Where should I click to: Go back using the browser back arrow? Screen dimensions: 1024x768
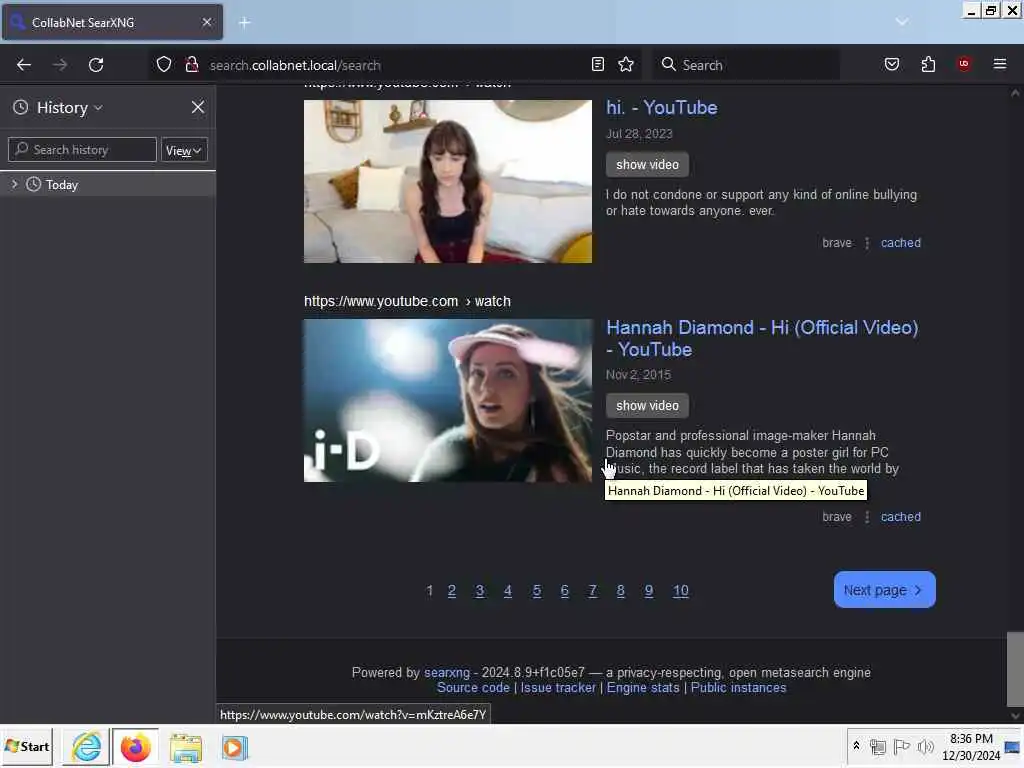24,65
